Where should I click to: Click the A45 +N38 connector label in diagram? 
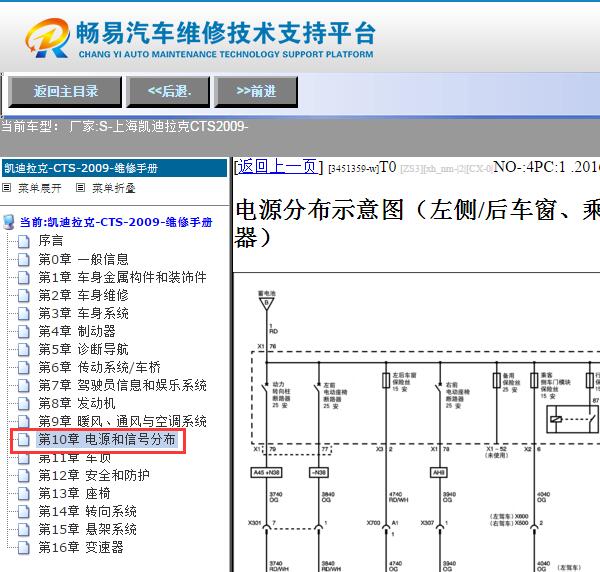click(266, 473)
